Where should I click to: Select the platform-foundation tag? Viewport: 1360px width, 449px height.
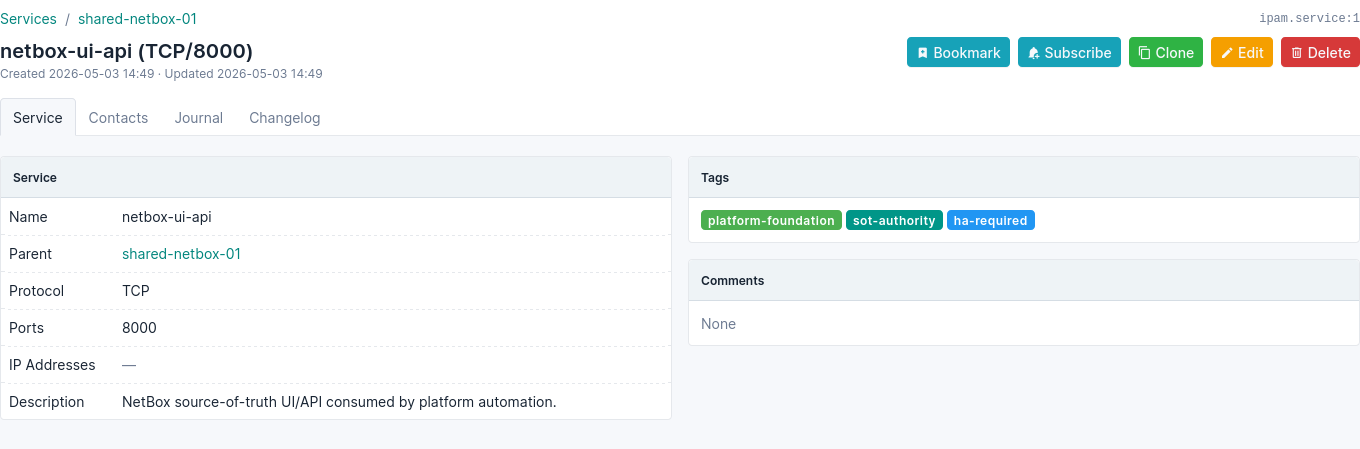[x=771, y=220]
